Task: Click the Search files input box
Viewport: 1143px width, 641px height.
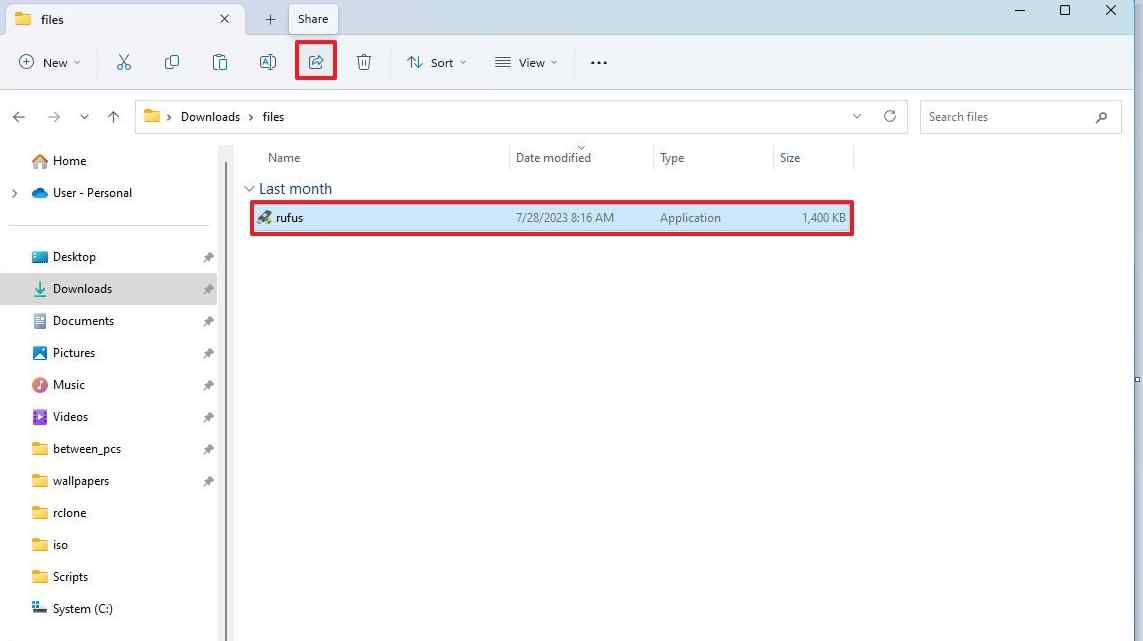Action: click(x=1000, y=116)
